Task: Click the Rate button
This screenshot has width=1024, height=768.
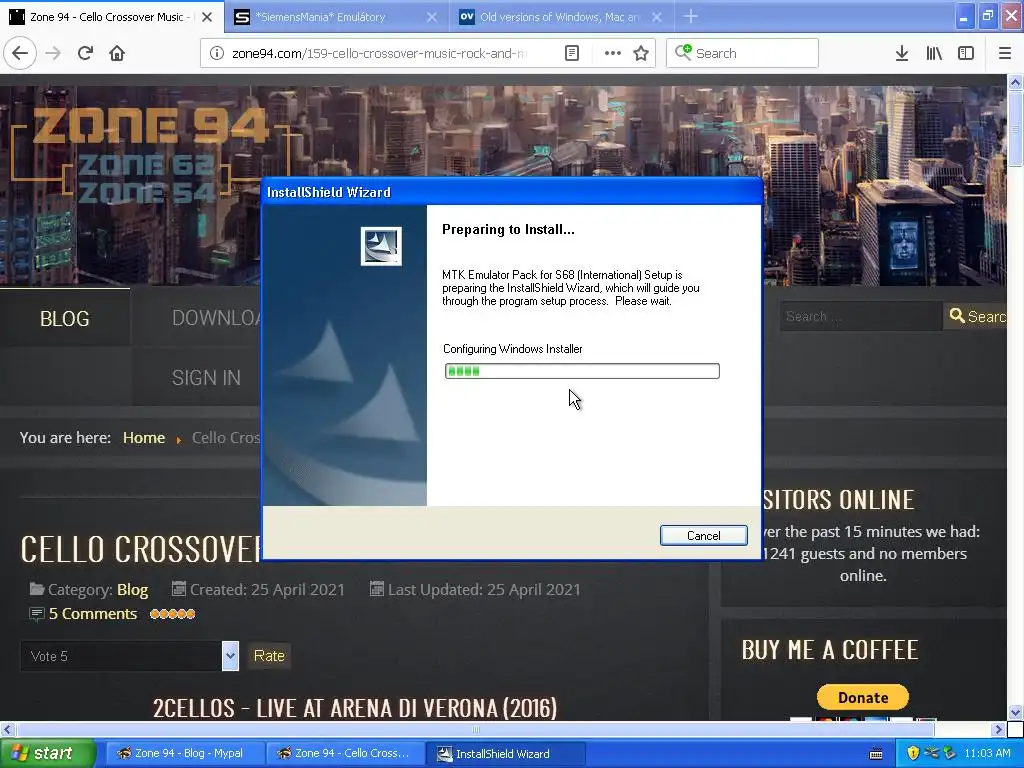Action: click(x=269, y=656)
